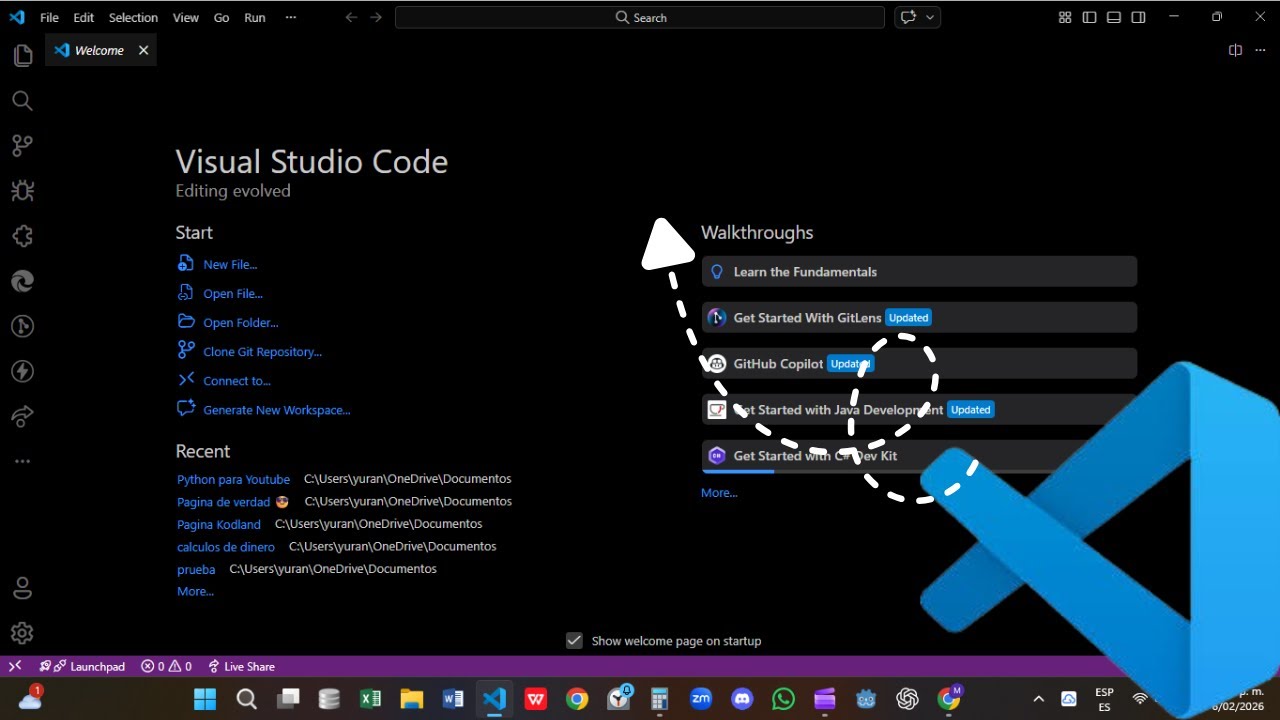Toggle Show welcome page on startup checkbox
The height and width of the screenshot is (720, 1280).
click(x=574, y=641)
